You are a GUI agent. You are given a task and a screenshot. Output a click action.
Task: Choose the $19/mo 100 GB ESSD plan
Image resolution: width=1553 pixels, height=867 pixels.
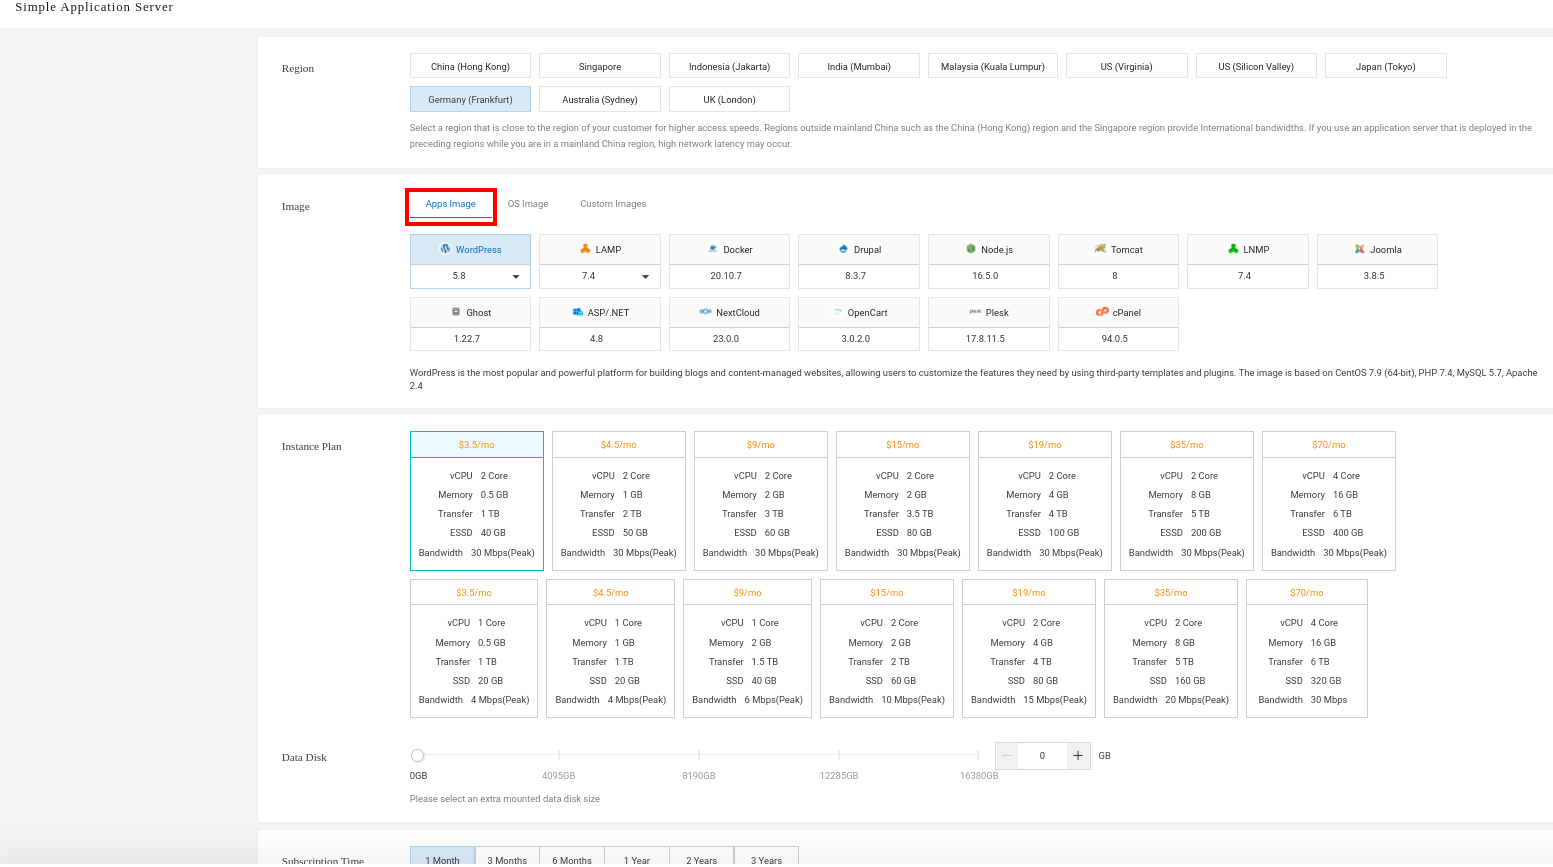(x=1045, y=501)
